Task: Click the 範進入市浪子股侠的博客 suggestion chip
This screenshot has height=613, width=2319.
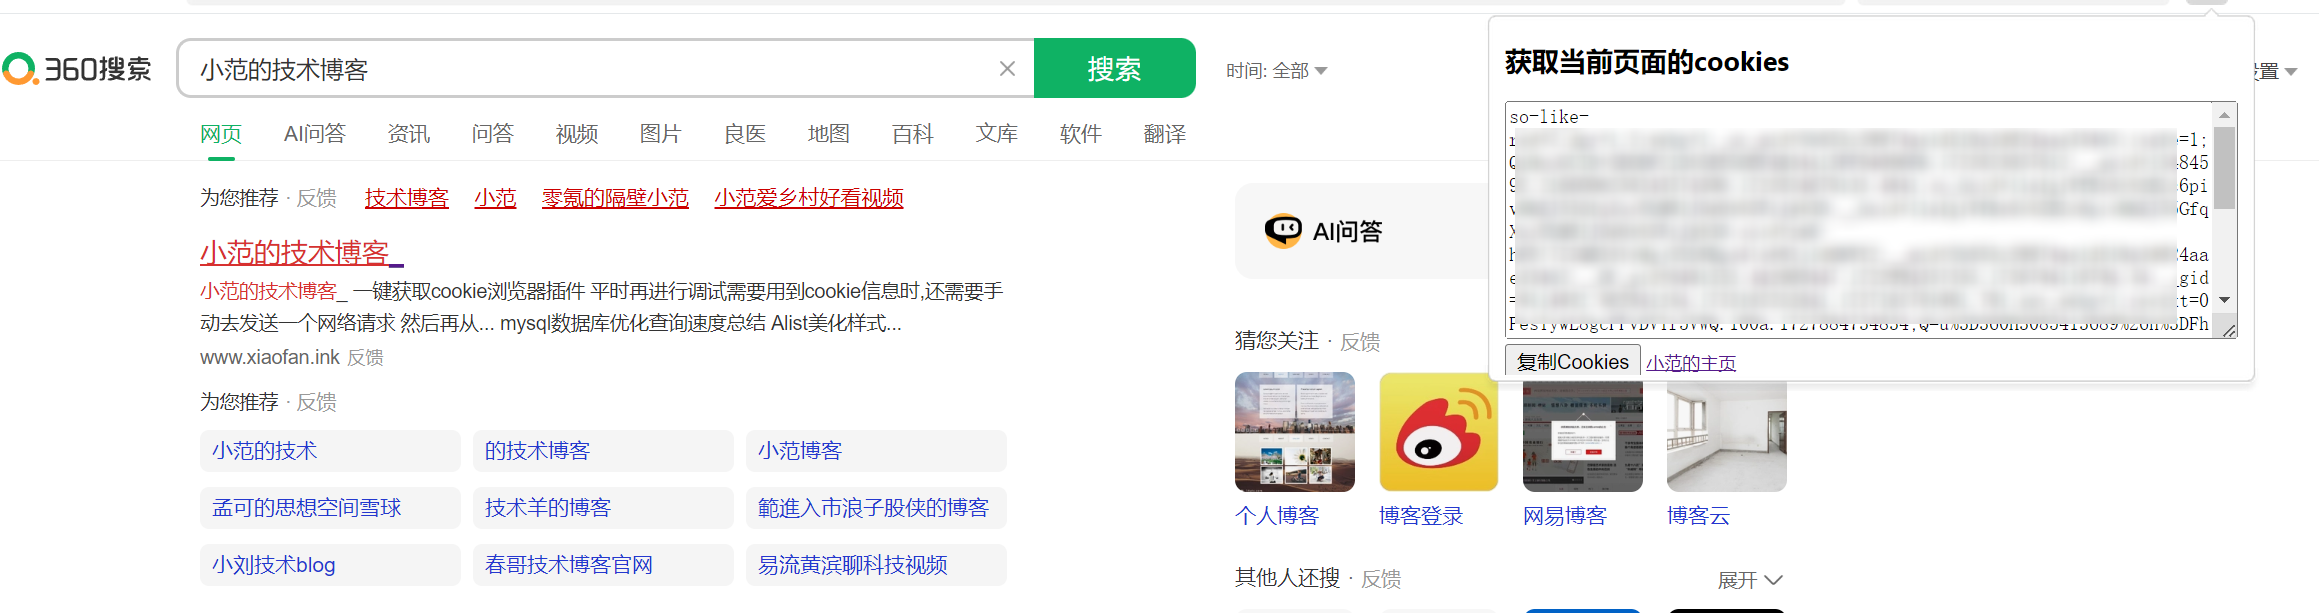Action: coord(876,508)
